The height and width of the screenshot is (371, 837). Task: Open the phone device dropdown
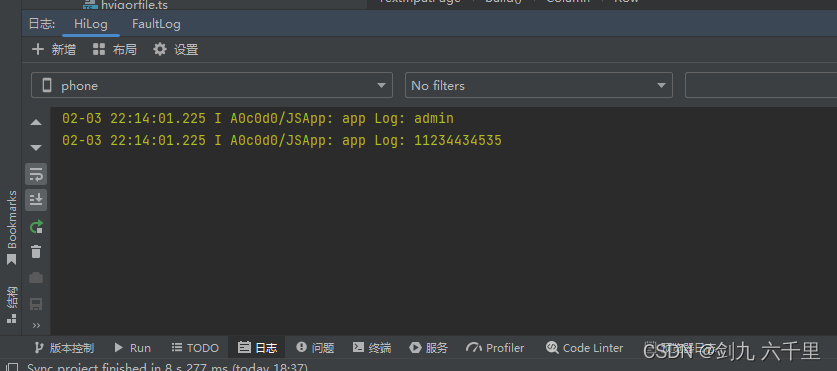[212, 85]
